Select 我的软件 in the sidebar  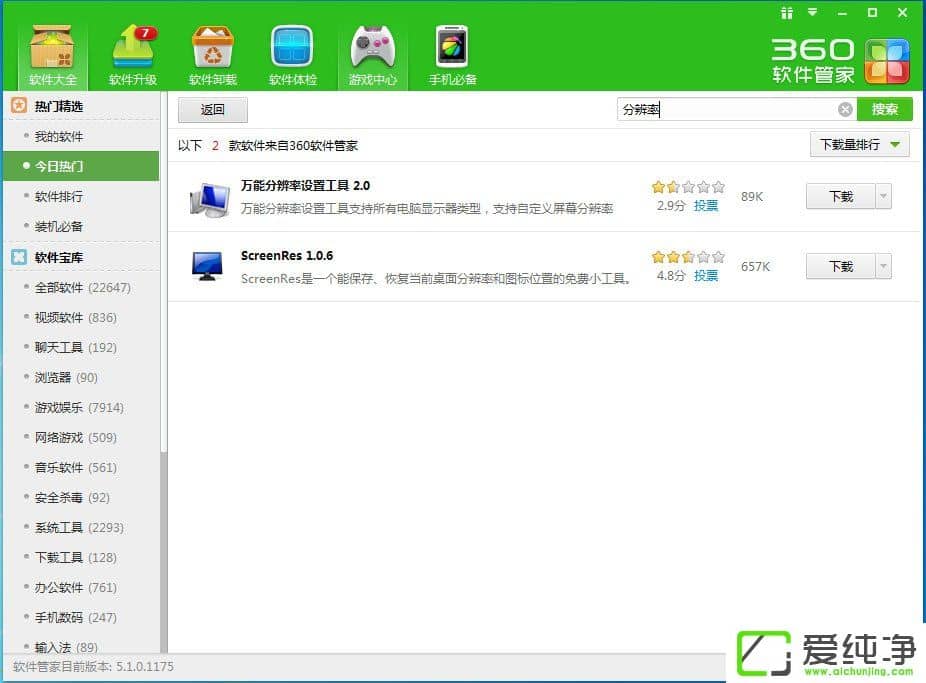pos(59,137)
